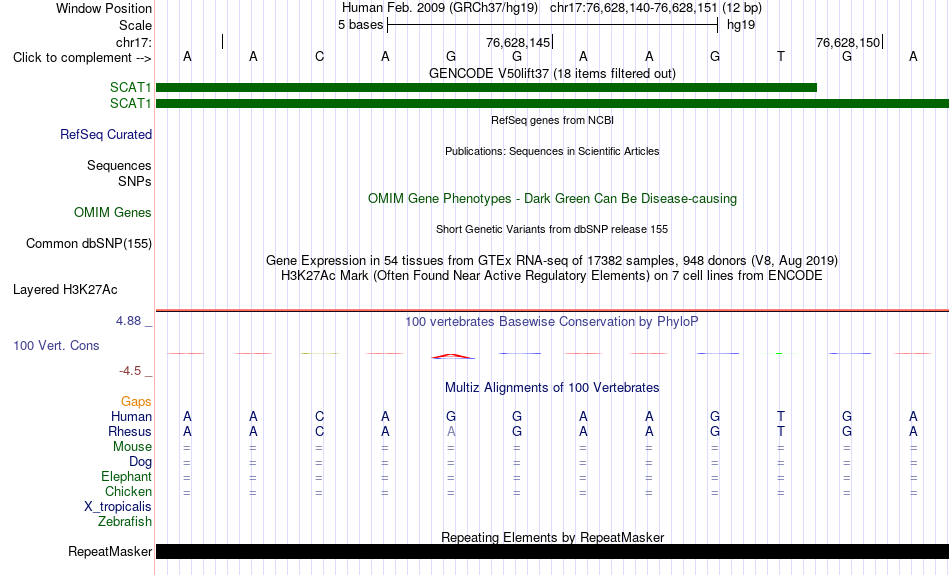Click the GTEx Gene Expression track title
Viewport: 950px width, 575px height.
552,261
